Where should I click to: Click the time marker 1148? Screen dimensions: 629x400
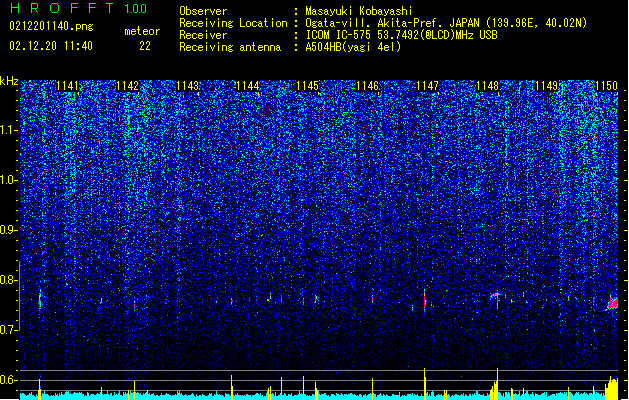point(487,86)
